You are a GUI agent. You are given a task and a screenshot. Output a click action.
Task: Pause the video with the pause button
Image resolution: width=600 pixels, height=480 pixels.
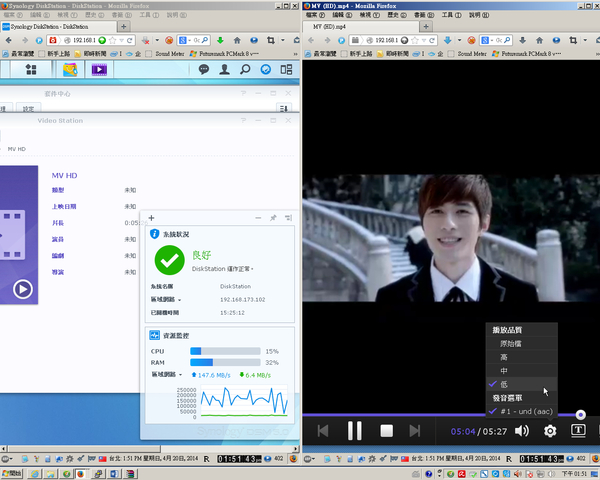(x=354, y=430)
